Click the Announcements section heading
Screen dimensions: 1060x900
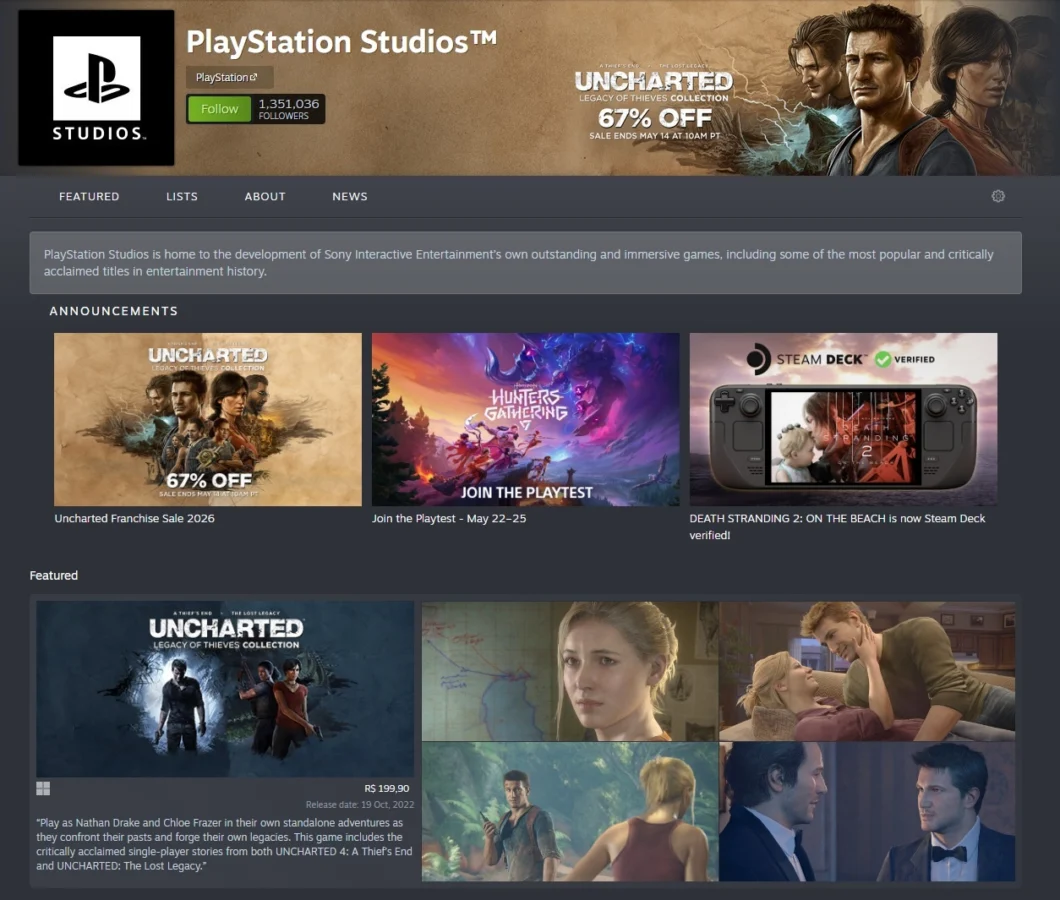tap(114, 311)
